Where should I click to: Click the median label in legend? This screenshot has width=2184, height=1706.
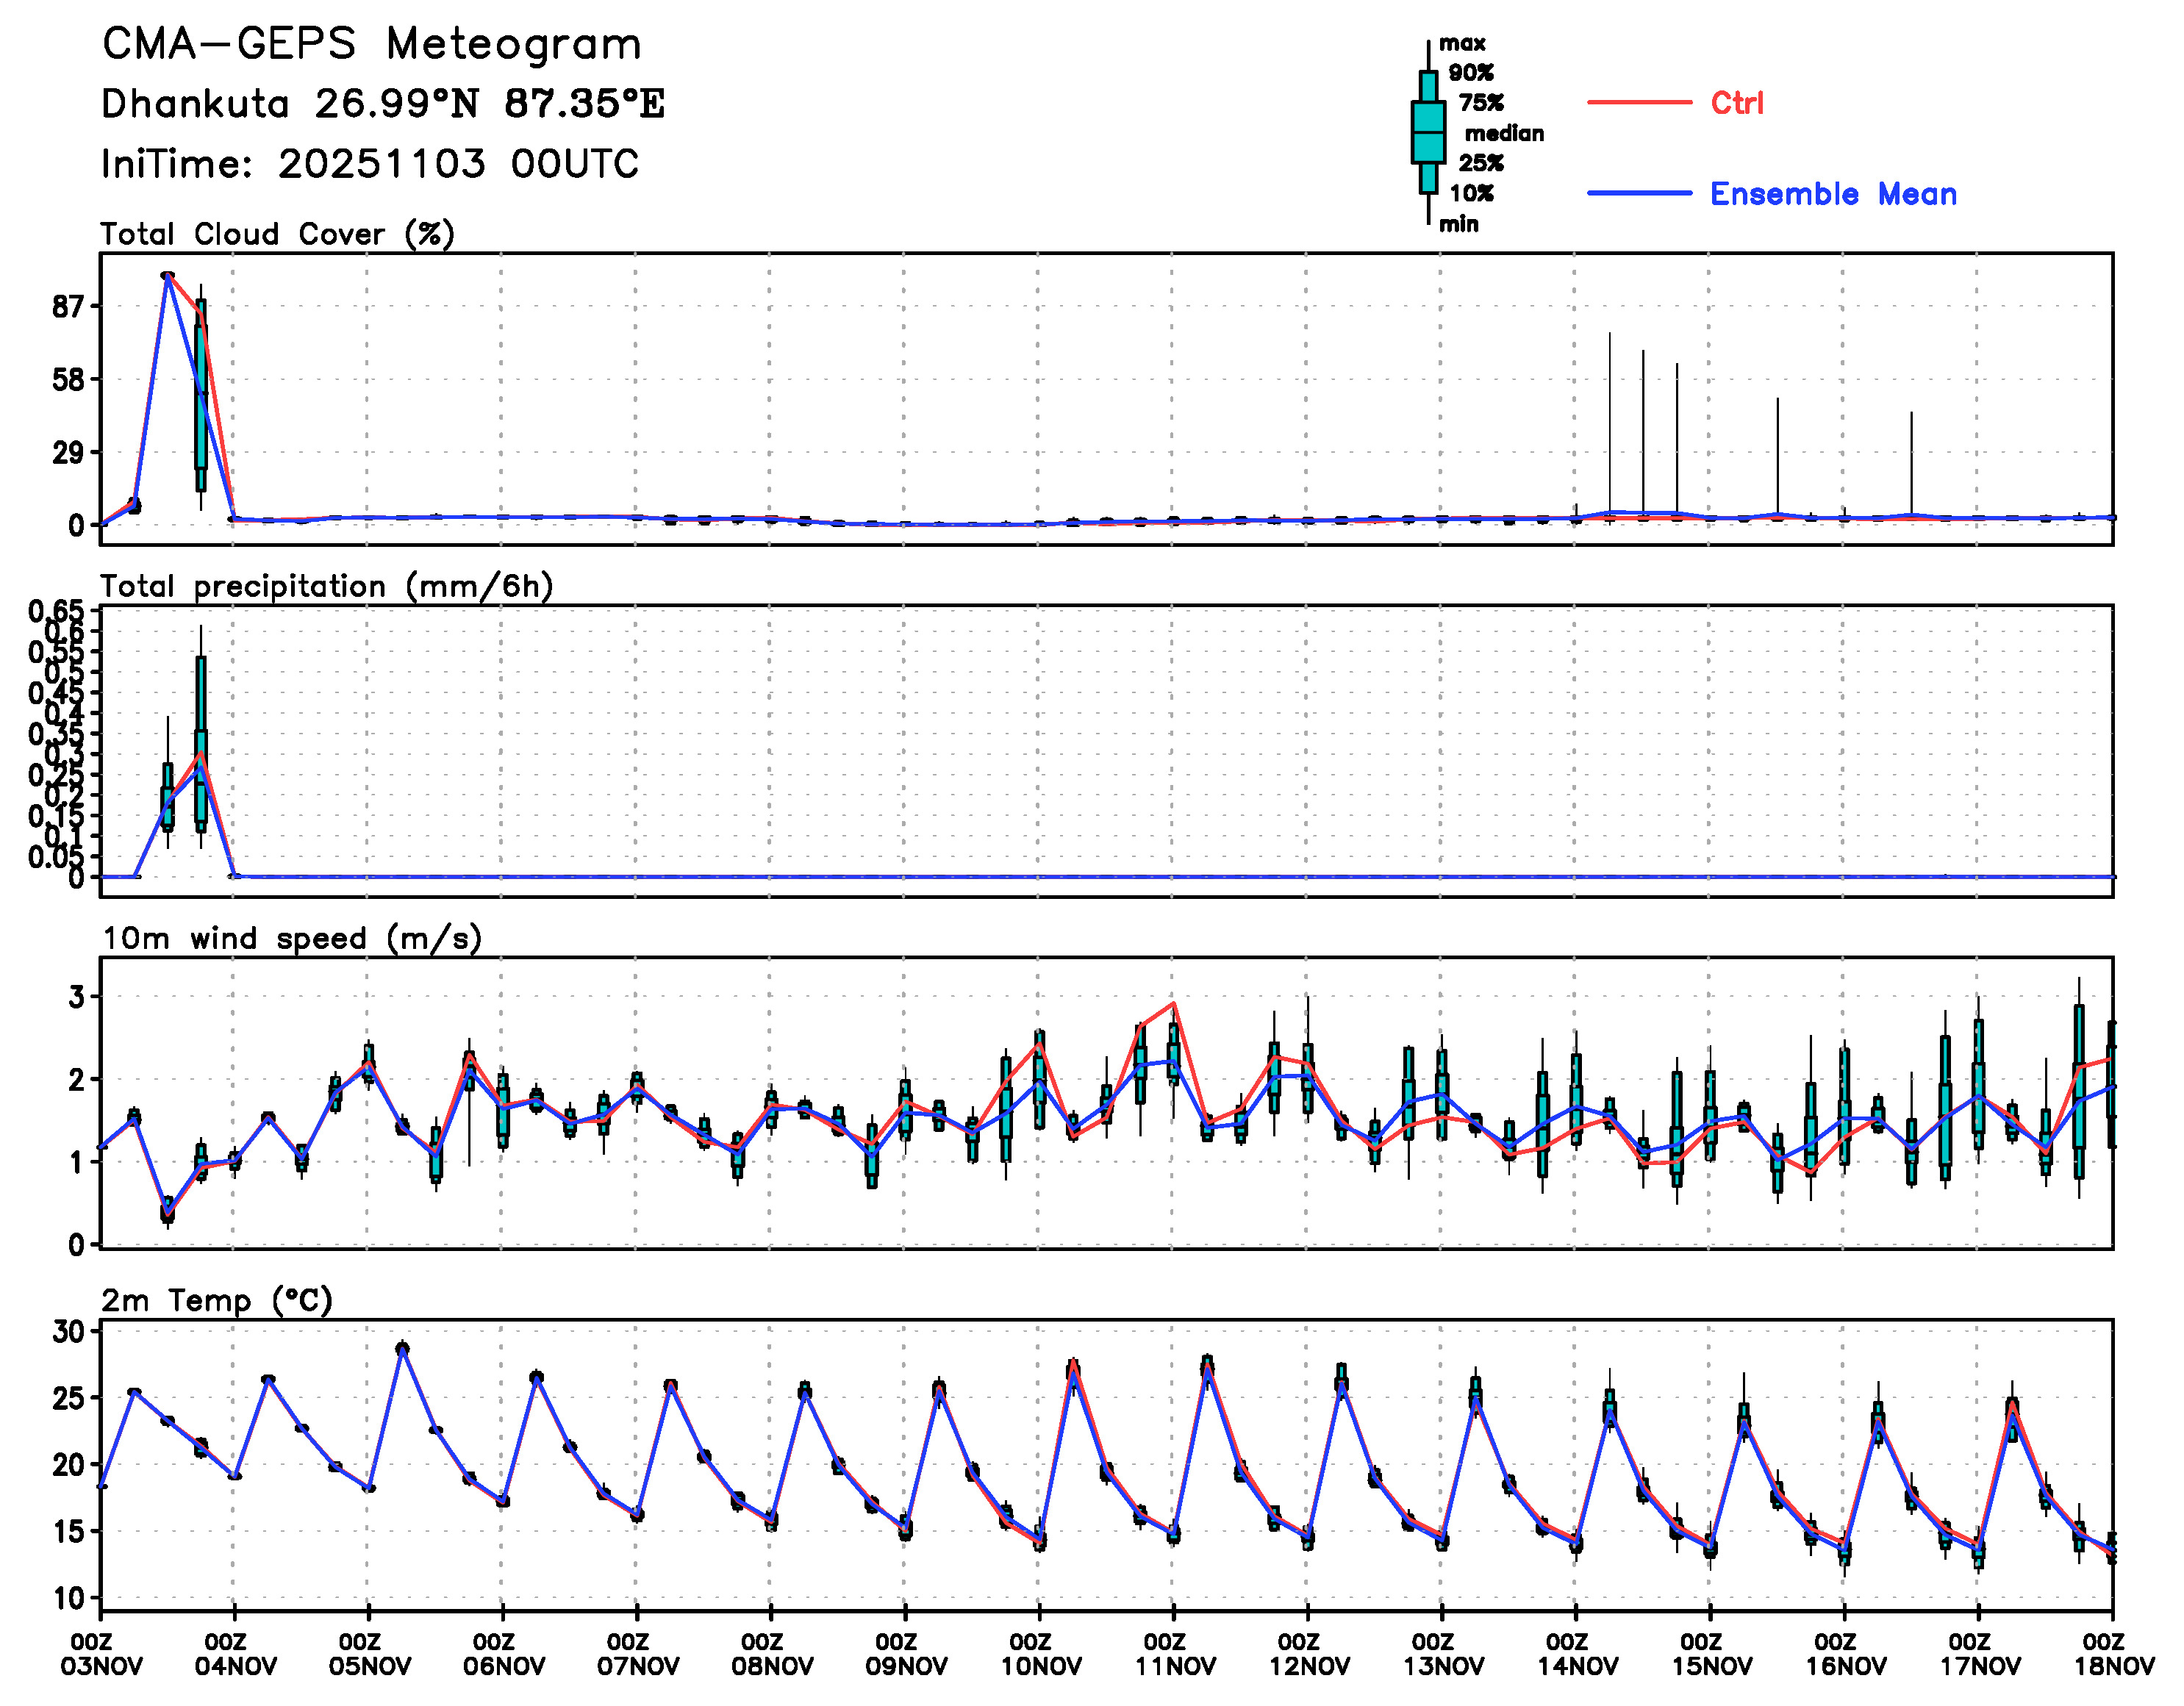pyautogui.click(x=1504, y=133)
